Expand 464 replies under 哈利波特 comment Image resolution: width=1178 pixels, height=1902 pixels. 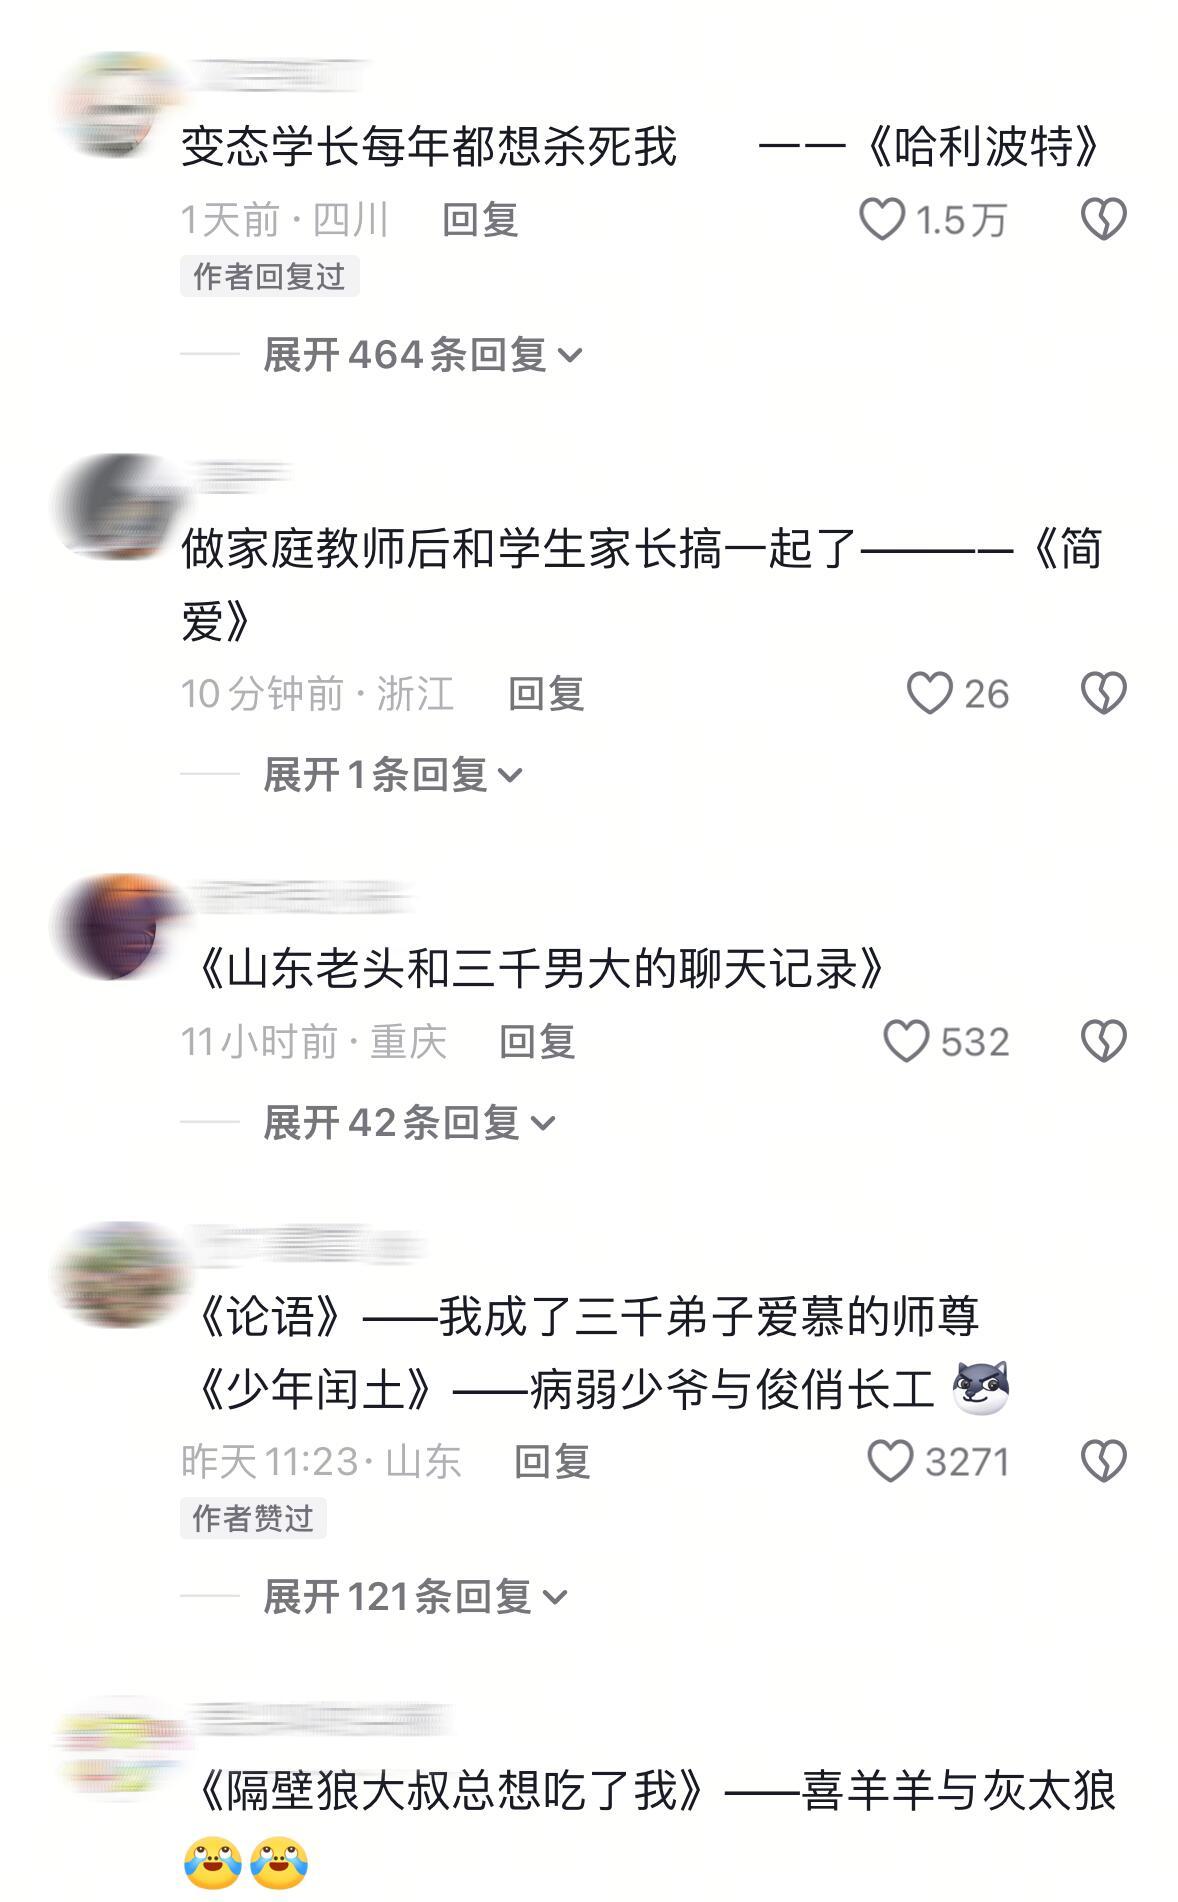(423, 355)
